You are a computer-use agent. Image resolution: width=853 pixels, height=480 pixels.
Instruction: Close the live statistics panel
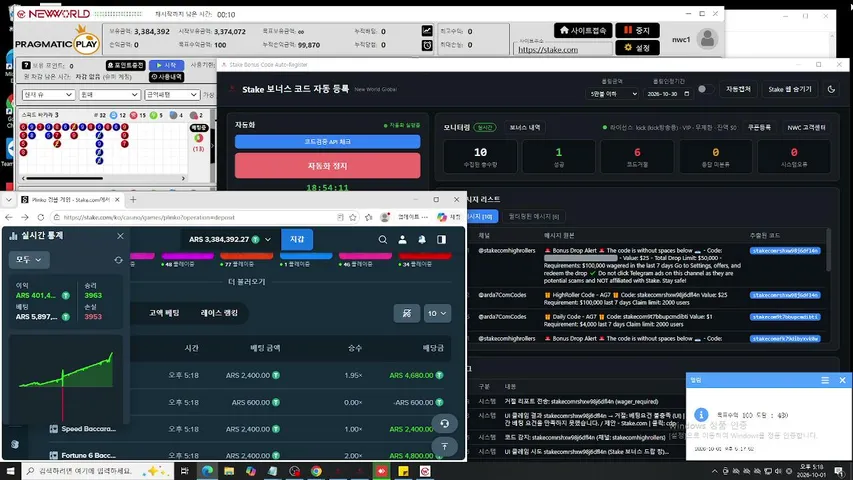click(x=120, y=236)
